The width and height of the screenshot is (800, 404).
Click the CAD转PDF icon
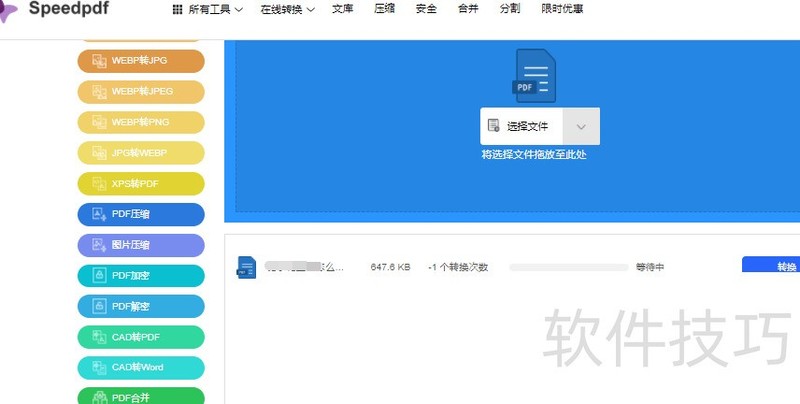[x=99, y=337]
